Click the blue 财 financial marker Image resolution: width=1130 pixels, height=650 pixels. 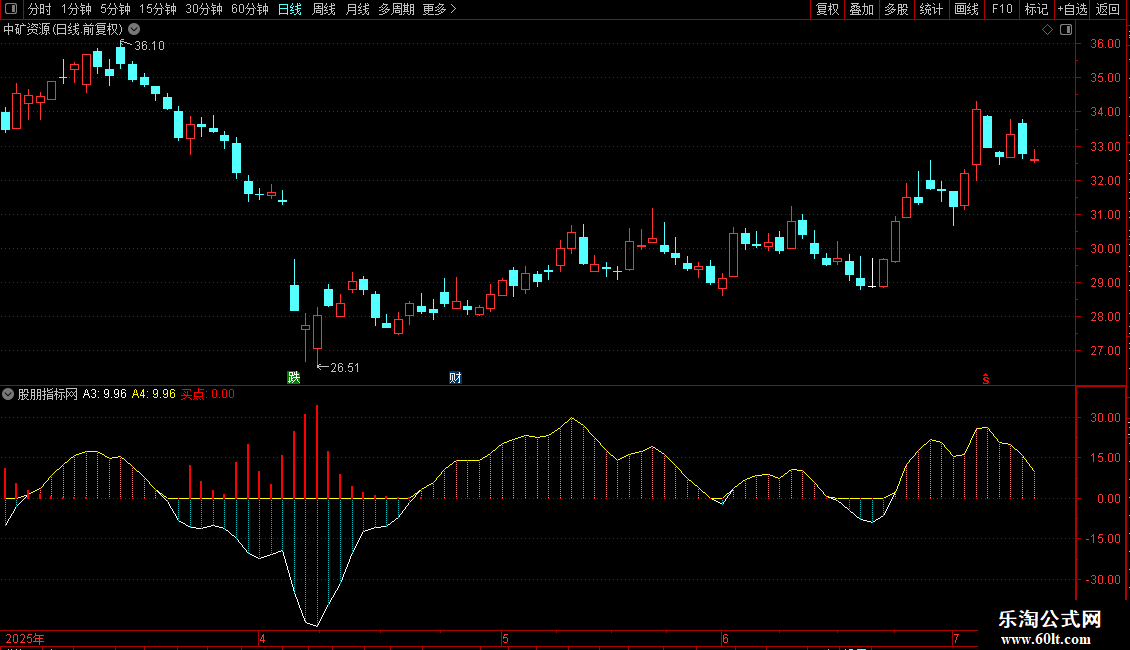pos(455,377)
